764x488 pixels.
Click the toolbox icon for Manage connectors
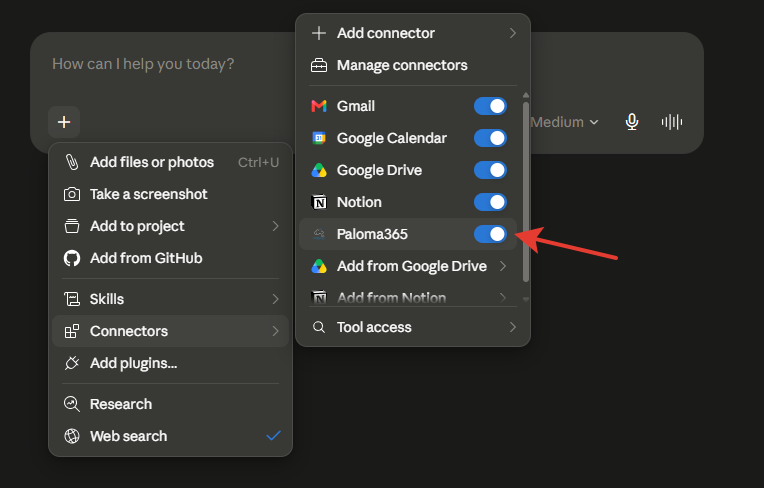[319, 65]
